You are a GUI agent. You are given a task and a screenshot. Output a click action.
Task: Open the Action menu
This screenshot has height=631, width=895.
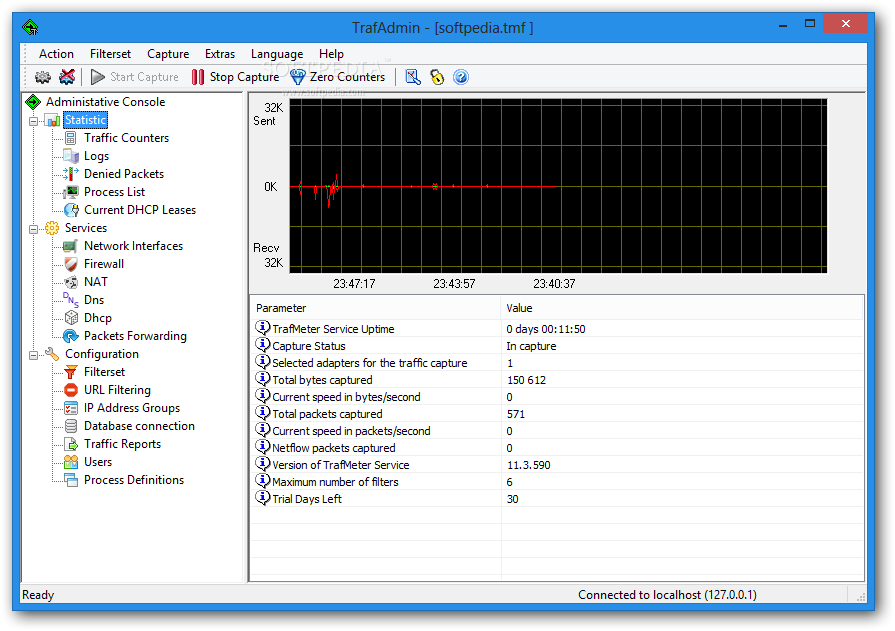[x=56, y=54]
